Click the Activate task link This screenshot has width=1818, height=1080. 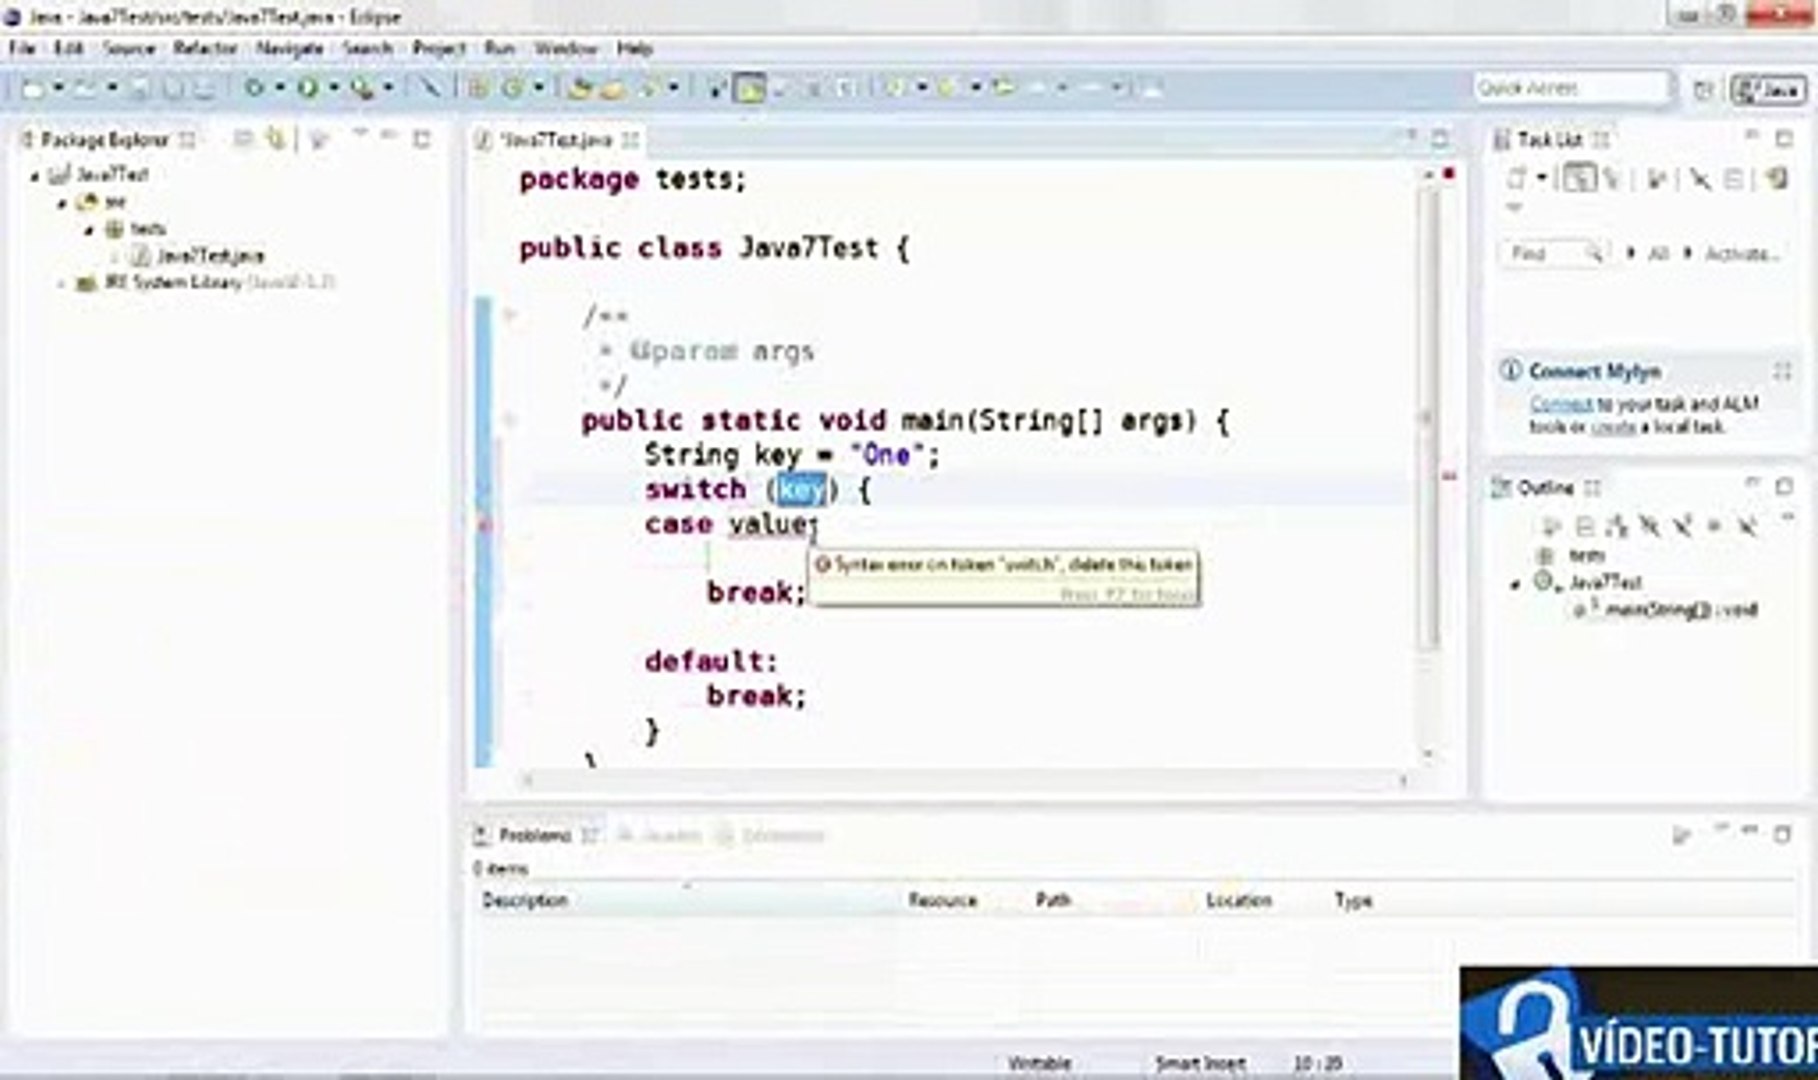tap(1742, 254)
